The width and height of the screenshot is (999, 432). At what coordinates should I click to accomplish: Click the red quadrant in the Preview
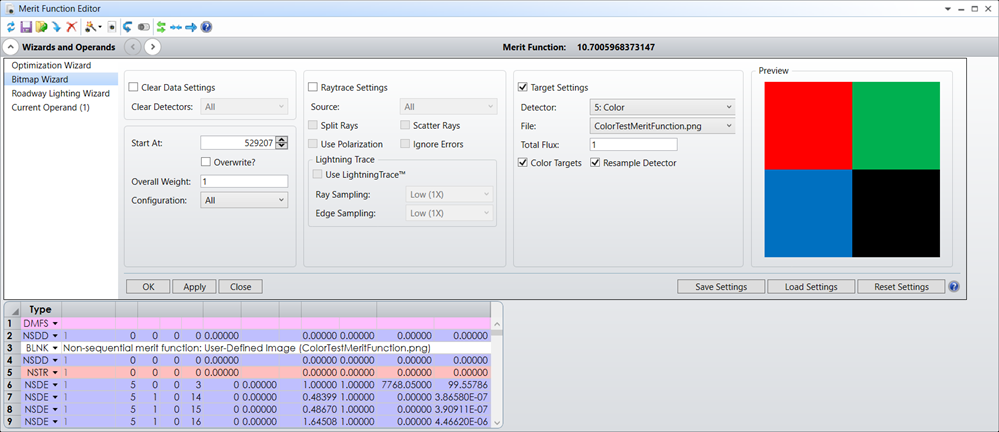(x=808, y=125)
